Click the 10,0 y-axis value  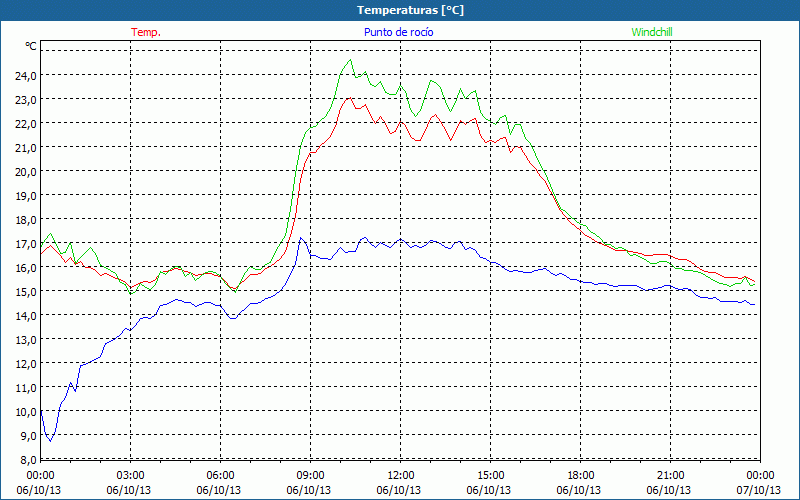pyautogui.click(x=26, y=412)
